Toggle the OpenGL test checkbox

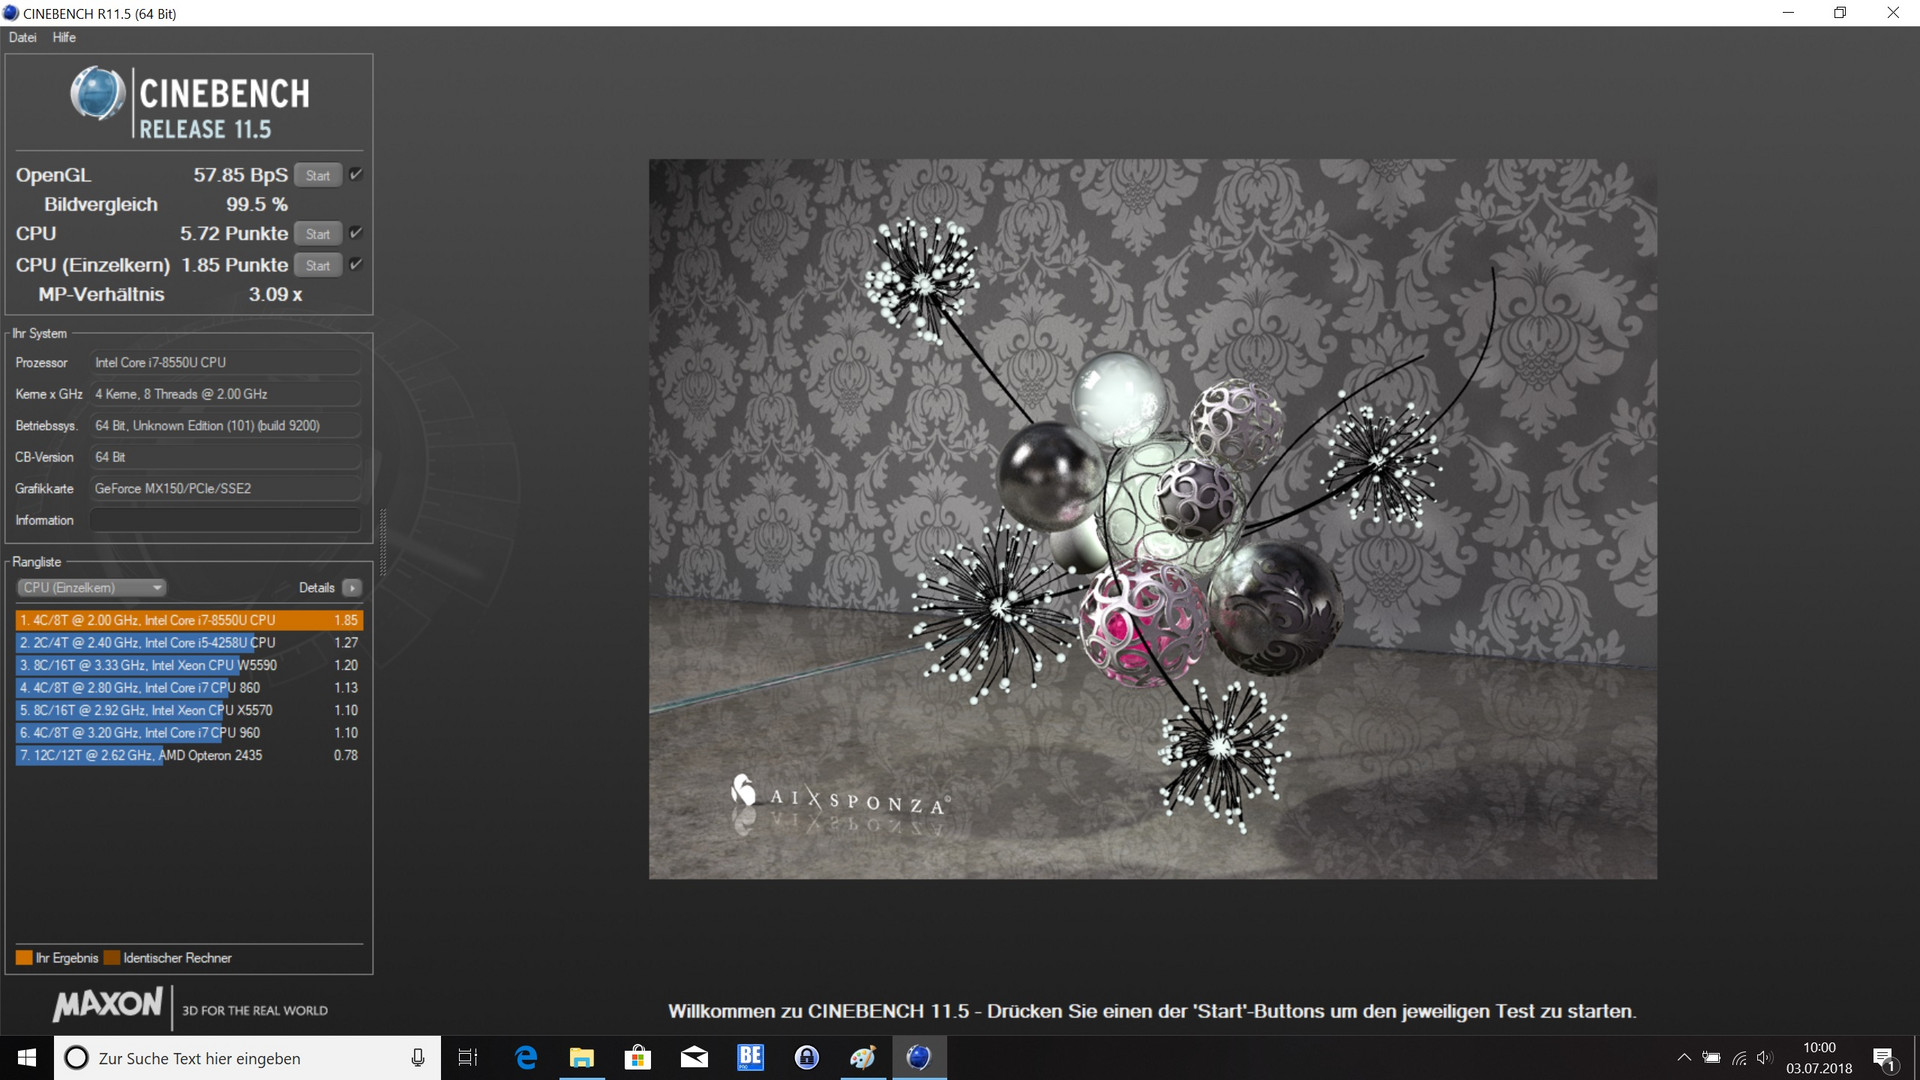[x=356, y=175]
